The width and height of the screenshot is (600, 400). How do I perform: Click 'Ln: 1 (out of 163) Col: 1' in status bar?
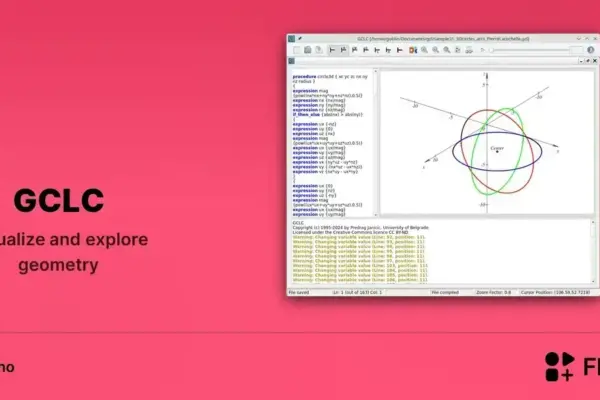coord(357,292)
